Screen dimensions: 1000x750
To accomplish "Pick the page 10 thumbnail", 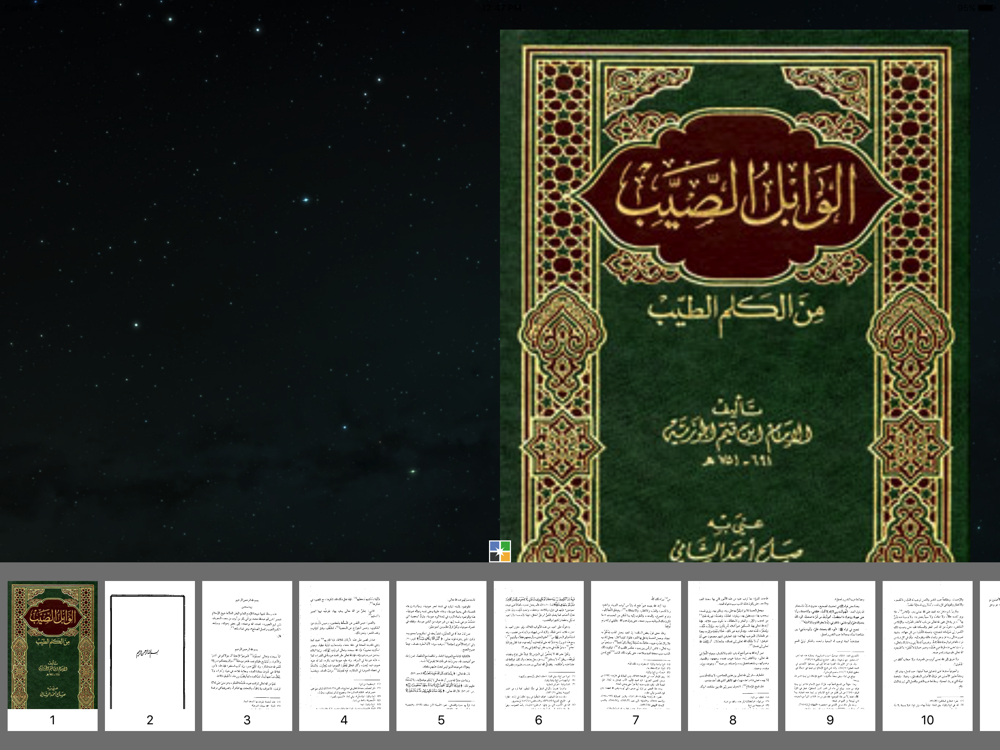I will click(x=927, y=655).
